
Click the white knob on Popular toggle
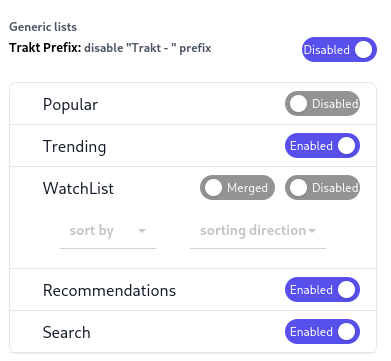(x=298, y=104)
